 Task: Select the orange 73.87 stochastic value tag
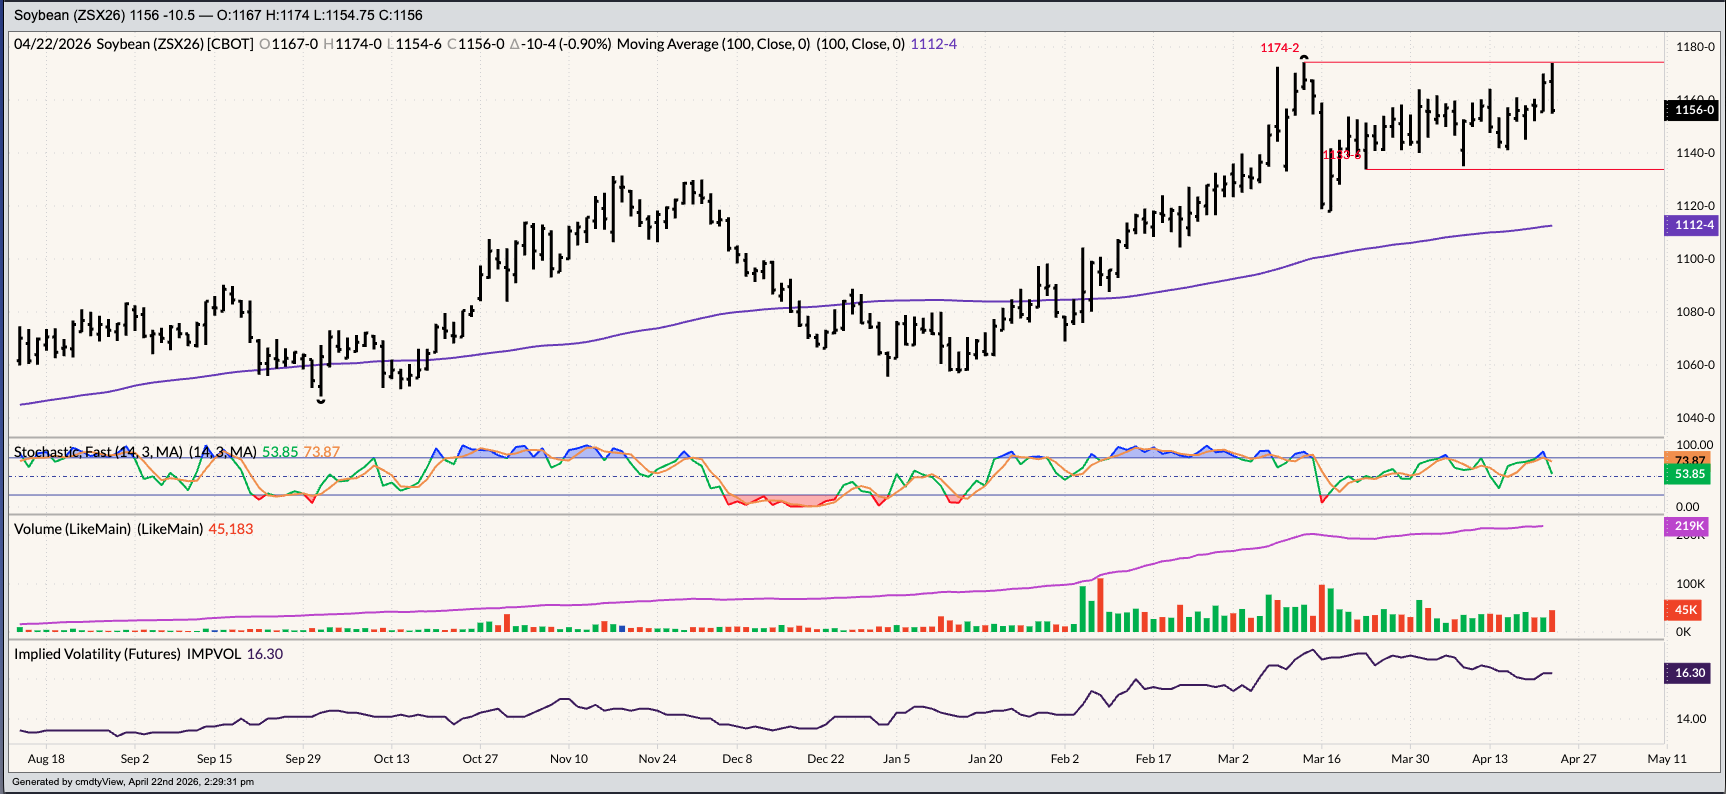1689,460
